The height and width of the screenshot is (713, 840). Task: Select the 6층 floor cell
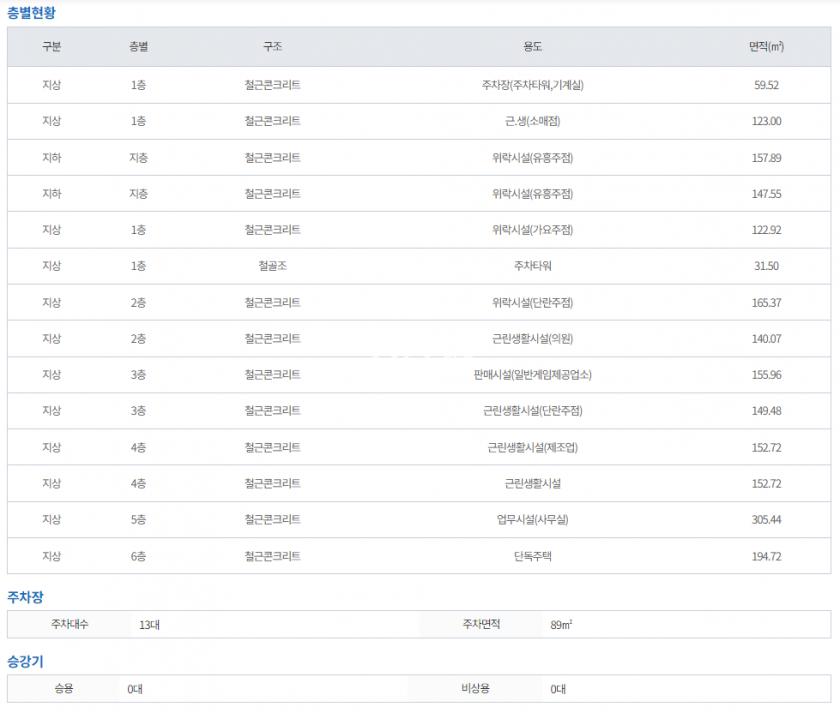(x=139, y=556)
